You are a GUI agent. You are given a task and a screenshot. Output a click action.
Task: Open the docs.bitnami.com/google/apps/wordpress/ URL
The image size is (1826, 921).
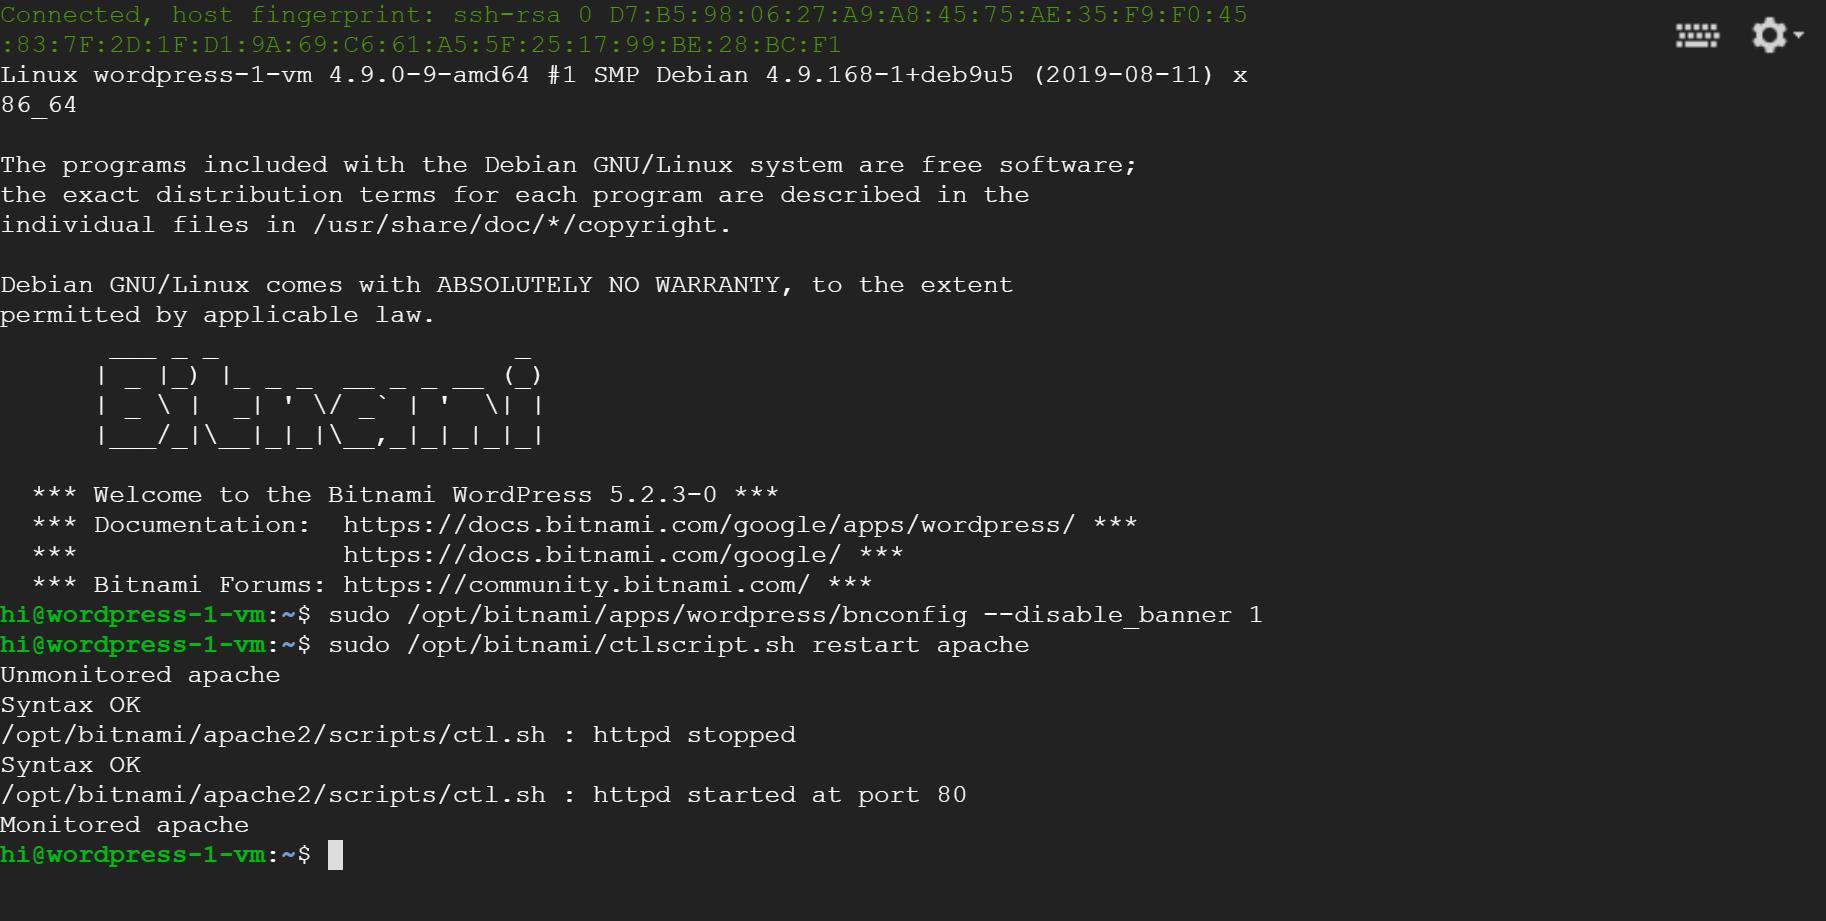coord(708,525)
